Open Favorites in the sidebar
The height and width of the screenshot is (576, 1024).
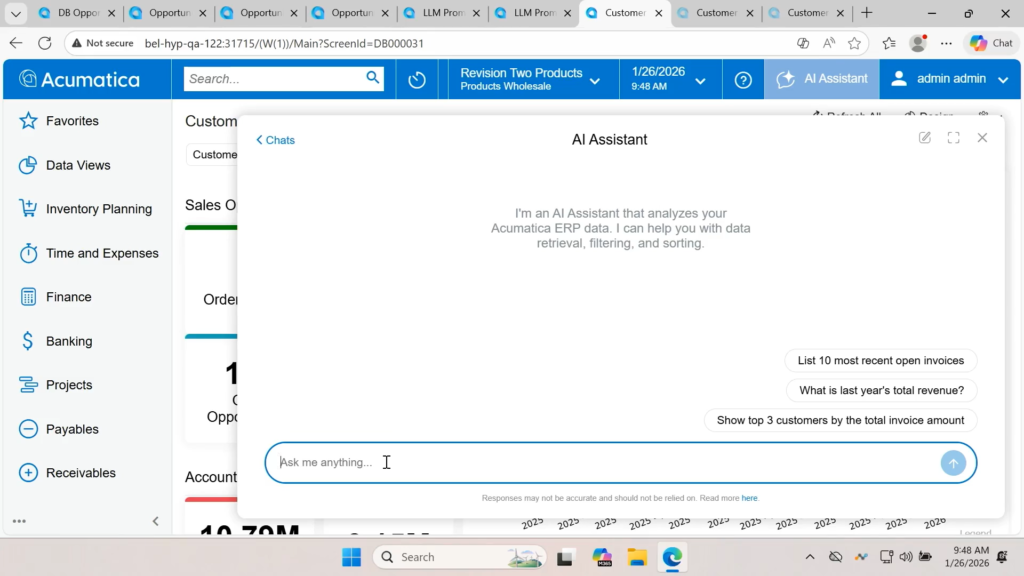pyautogui.click(x=72, y=121)
